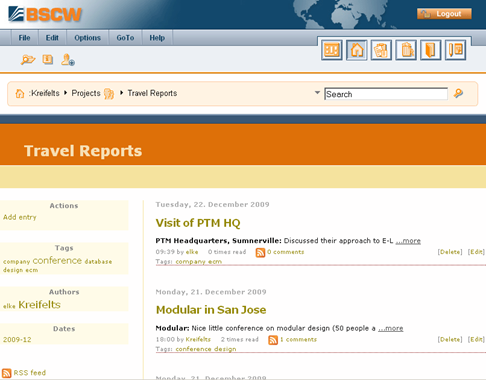
Task: Expand the dropdown arrow left of Search field
Action: [317, 92]
